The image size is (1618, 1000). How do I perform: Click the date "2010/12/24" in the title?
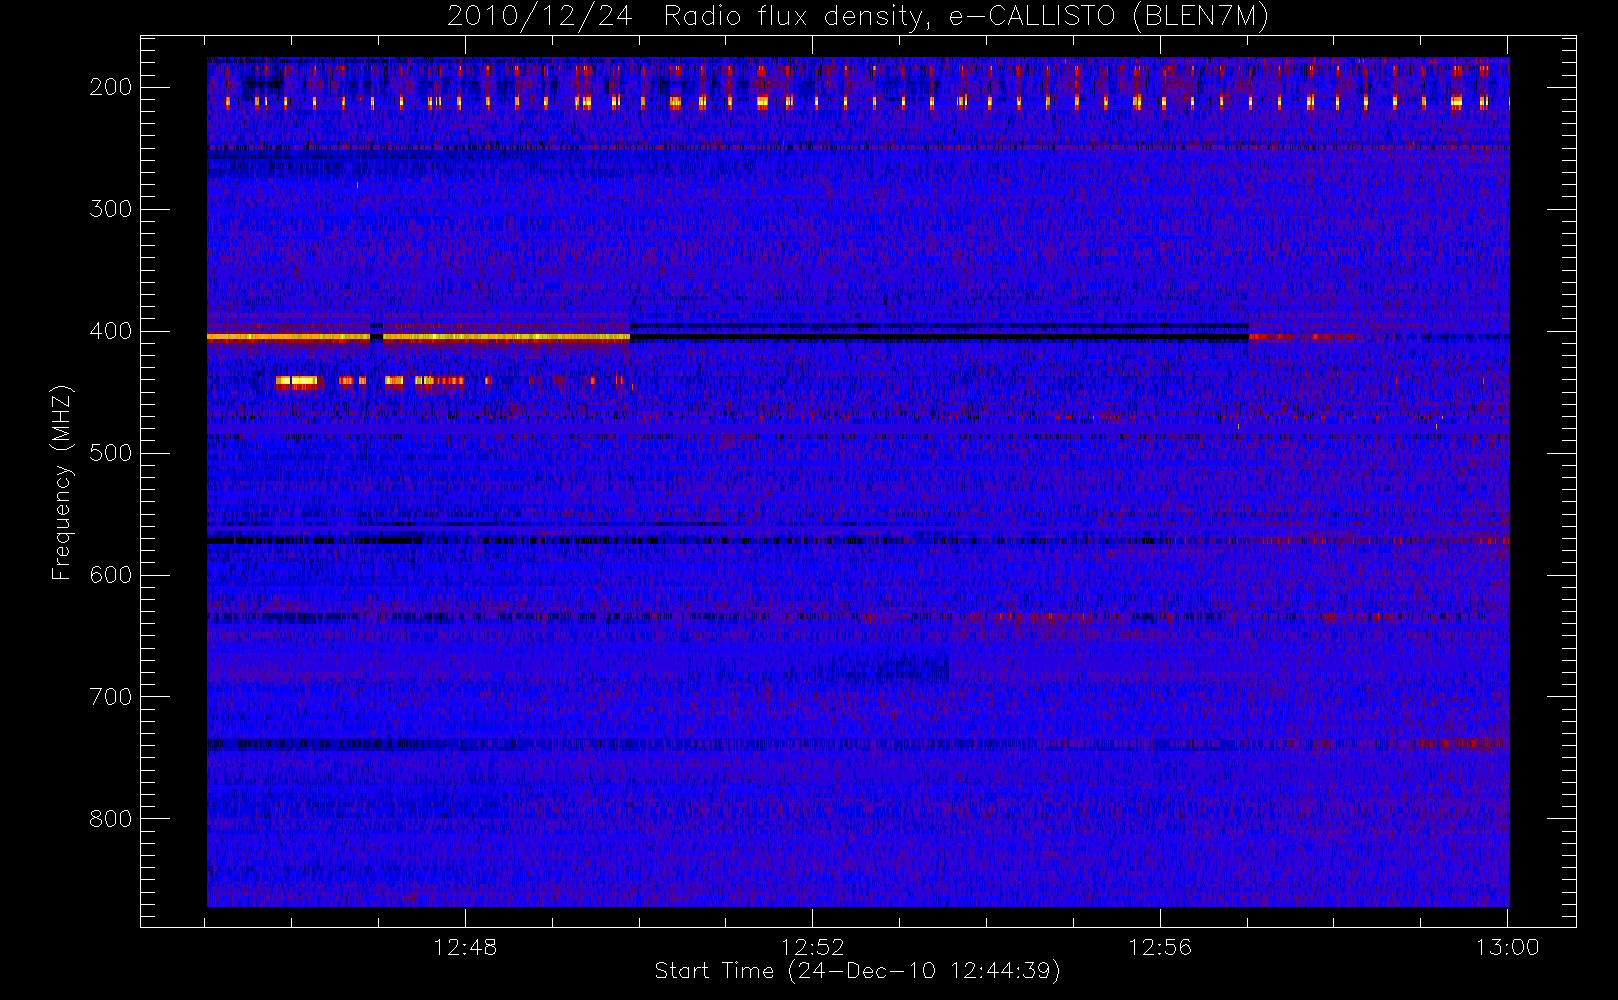click(x=539, y=17)
